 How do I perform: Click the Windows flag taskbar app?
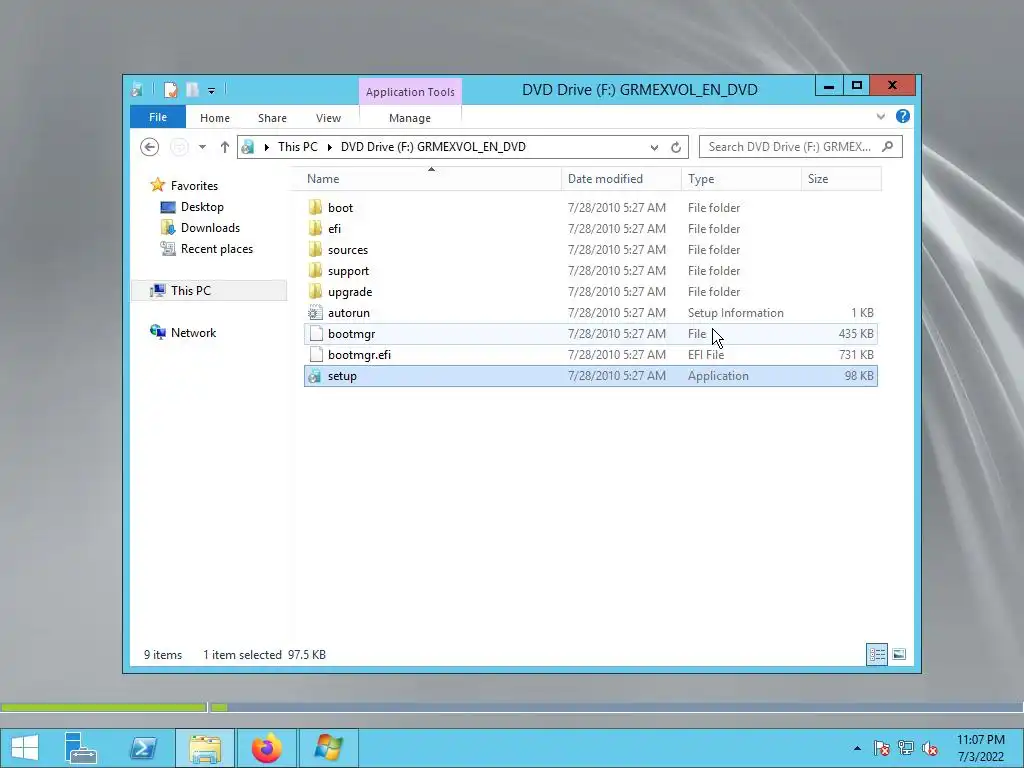(x=328, y=748)
